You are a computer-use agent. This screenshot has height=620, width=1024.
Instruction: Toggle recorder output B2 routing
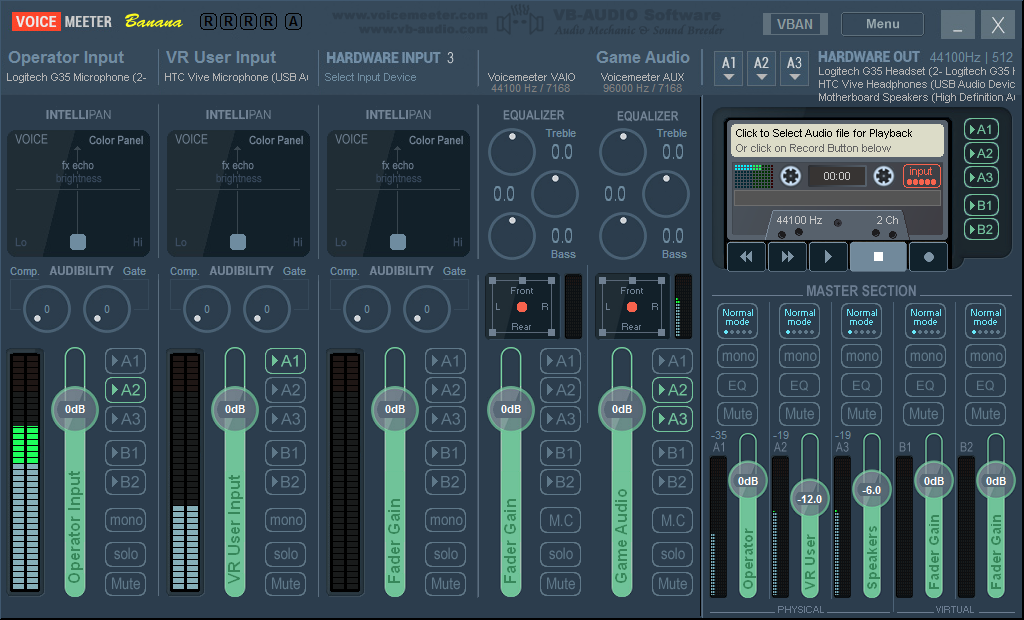(x=981, y=229)
